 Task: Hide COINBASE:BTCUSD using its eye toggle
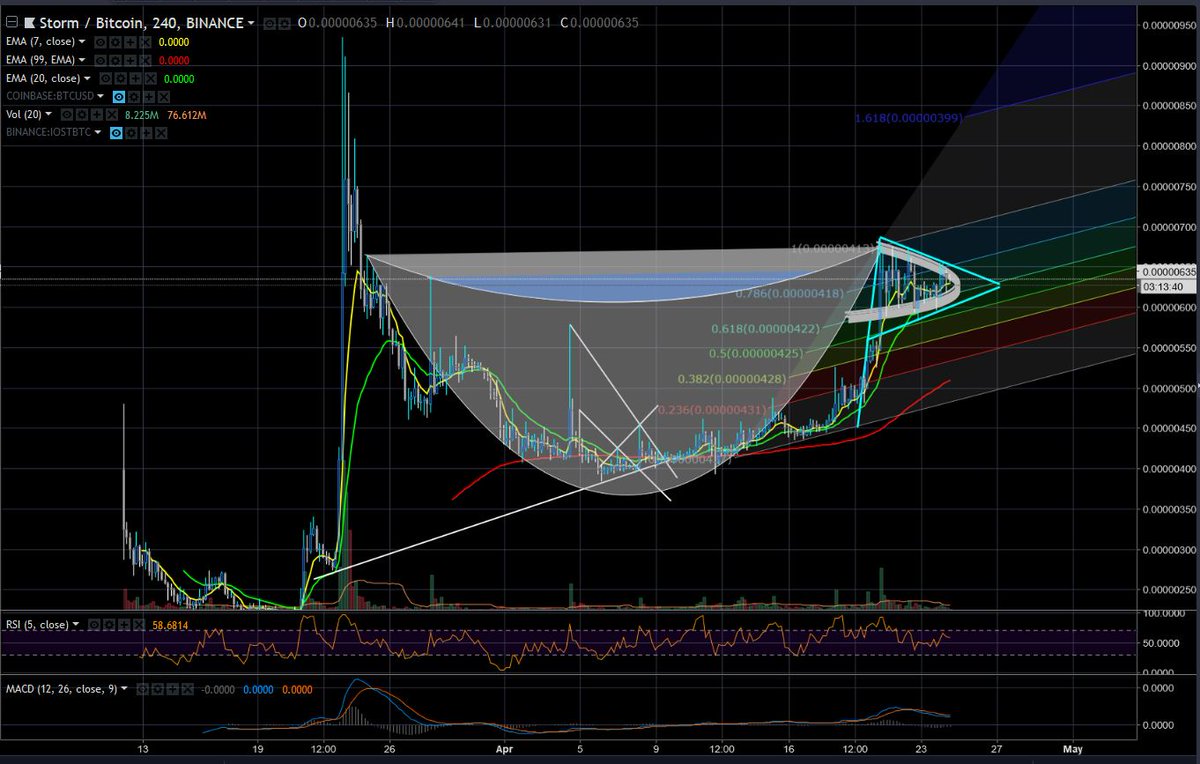(117, 96)
